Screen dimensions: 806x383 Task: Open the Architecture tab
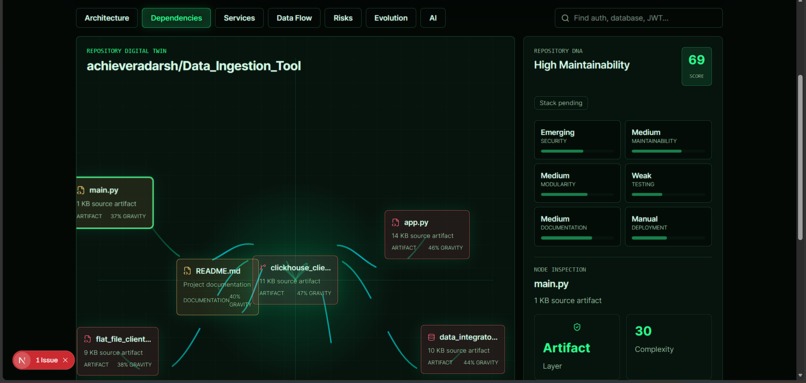click(107, 18)
